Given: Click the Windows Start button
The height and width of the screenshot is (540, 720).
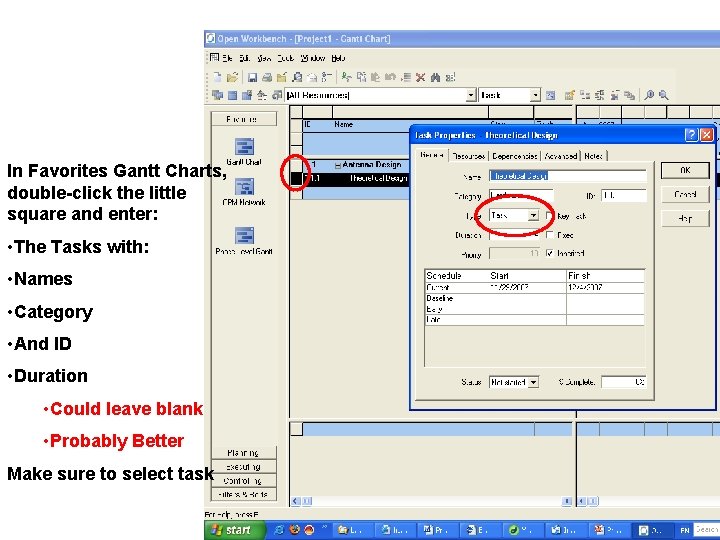Looking at the screenshot, I should point(235,530).
